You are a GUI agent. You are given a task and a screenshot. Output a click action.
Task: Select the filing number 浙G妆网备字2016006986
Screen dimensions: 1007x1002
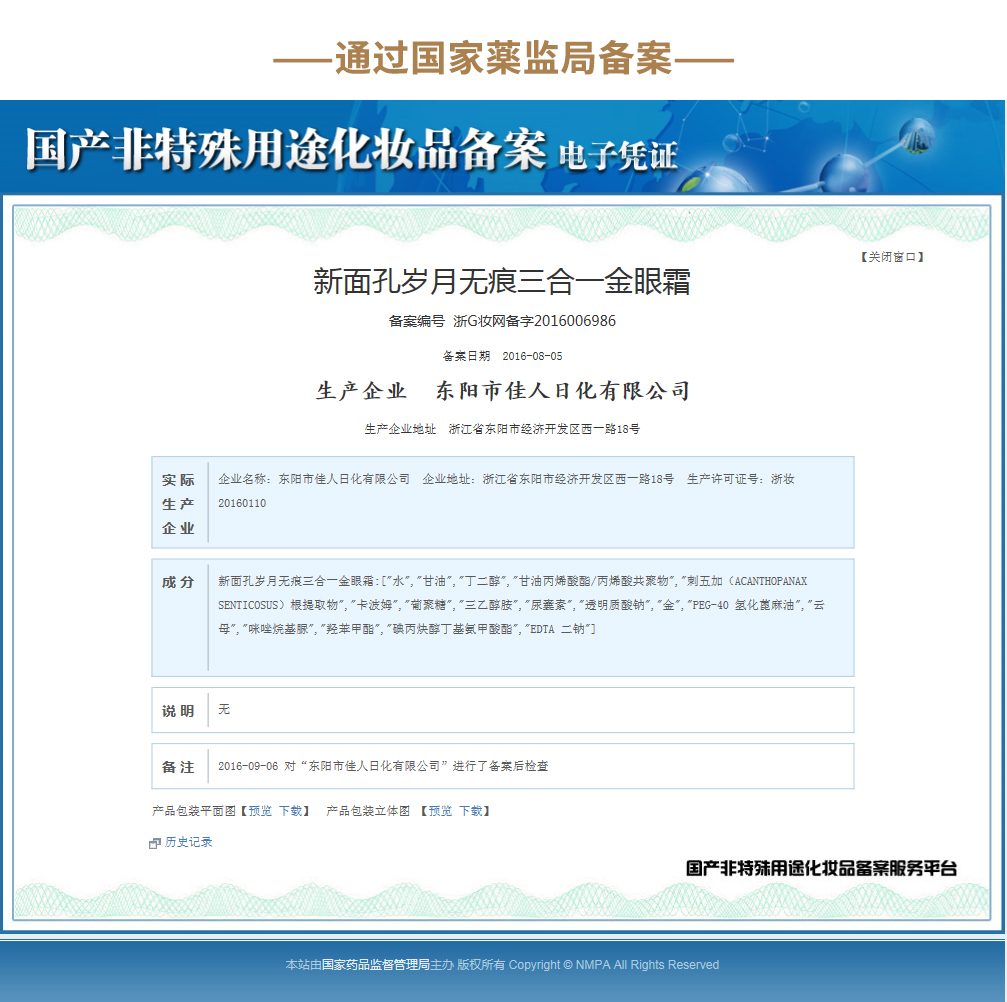pyautogui.click(x=534, y=321)
